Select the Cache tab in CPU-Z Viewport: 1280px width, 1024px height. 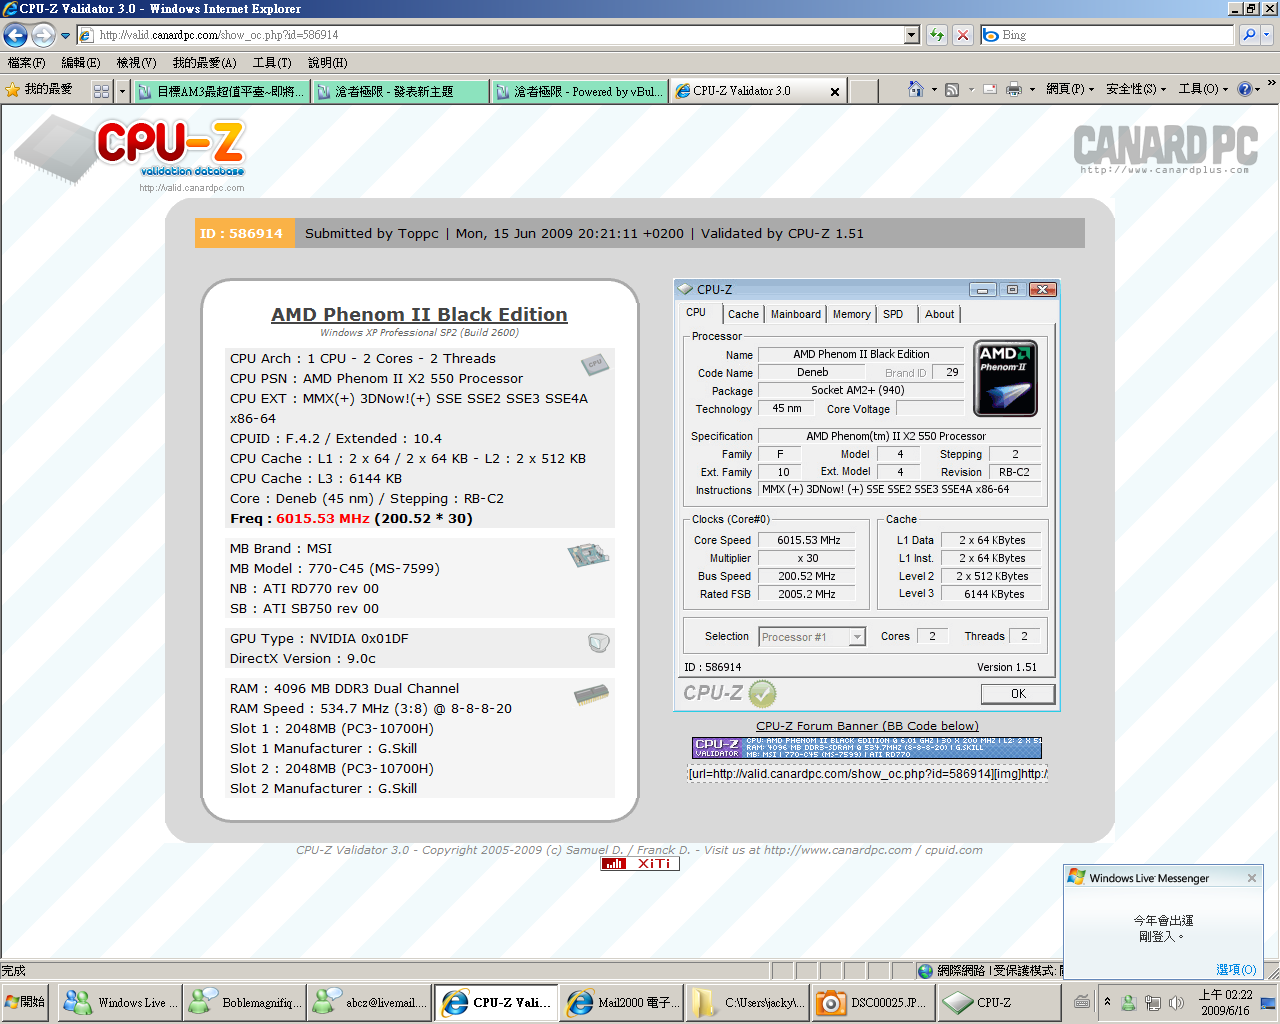743,314
